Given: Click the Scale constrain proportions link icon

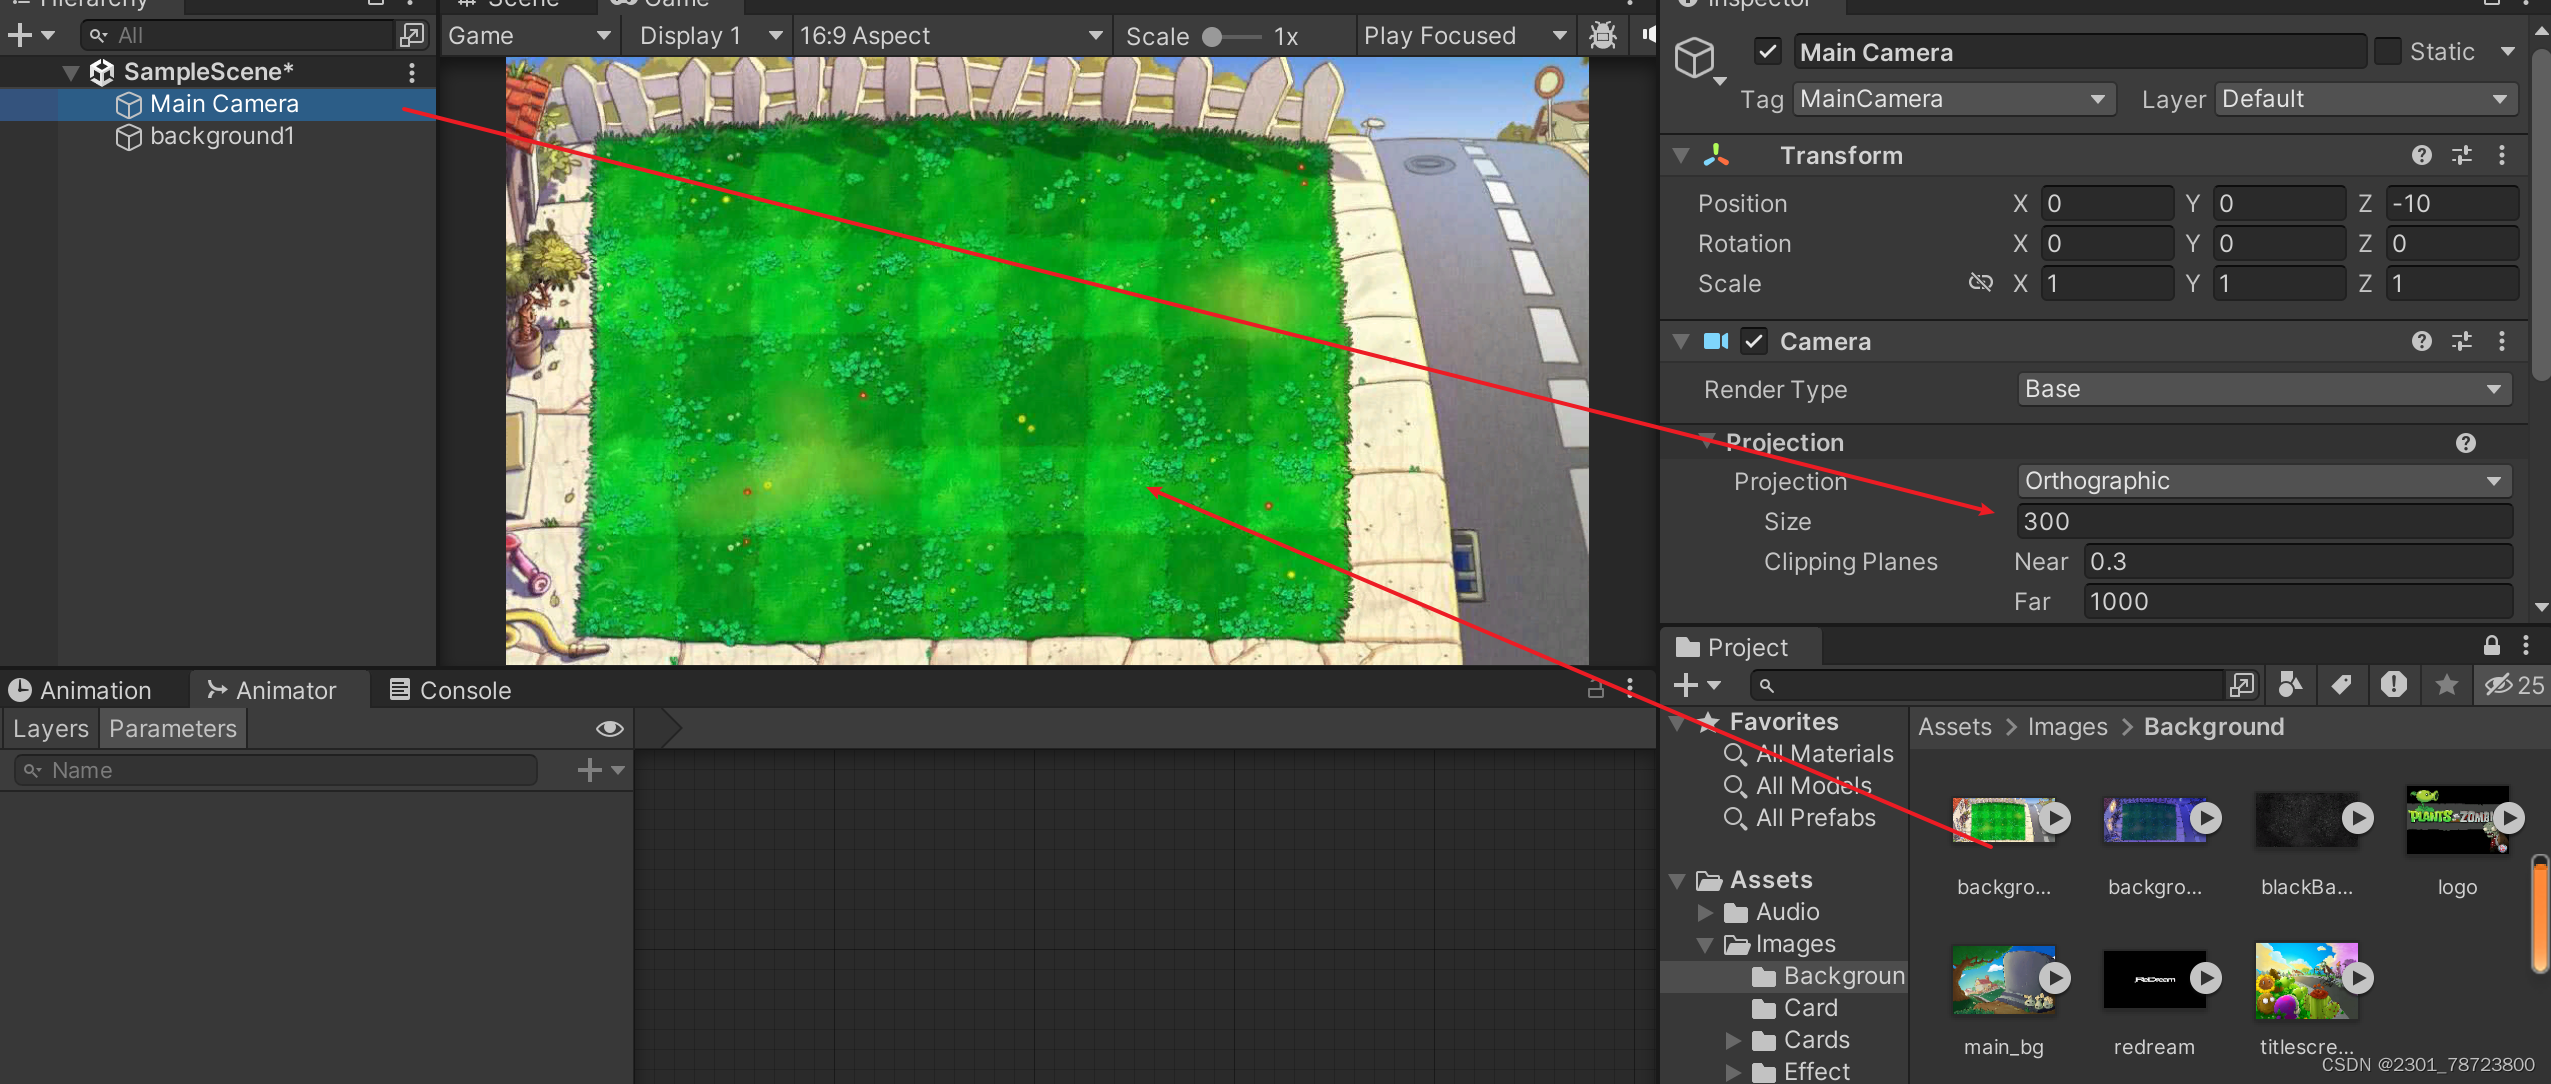Looking at the screenshot, I should [1980, 283].
